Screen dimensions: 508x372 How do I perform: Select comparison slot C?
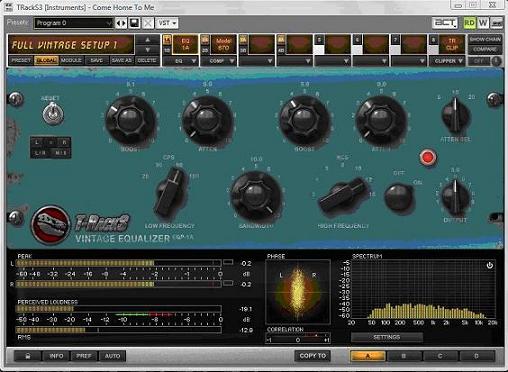tap(440, 356)
